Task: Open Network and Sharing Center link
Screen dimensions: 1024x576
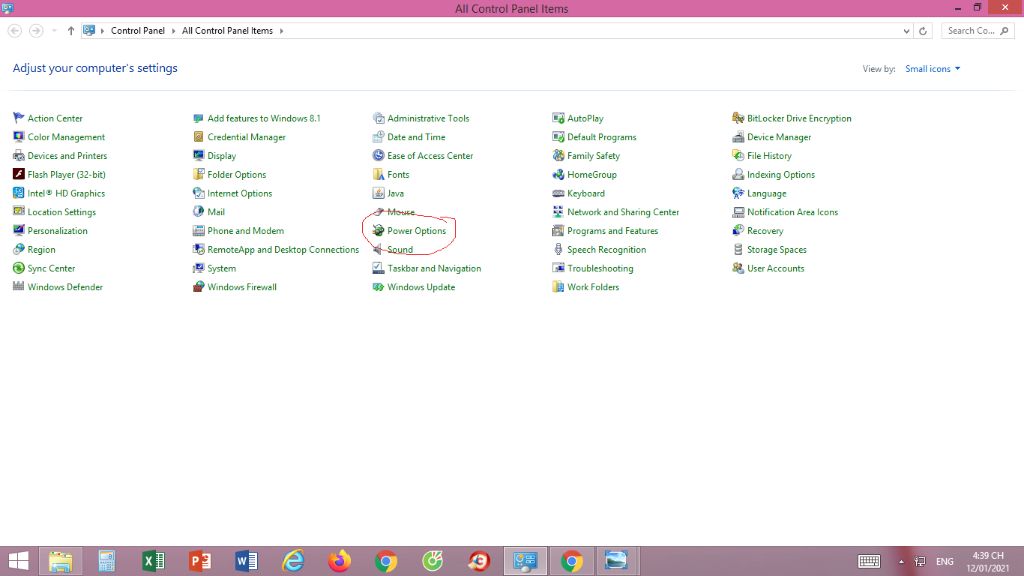Action: pyautogui.click(x=623, y=212)
